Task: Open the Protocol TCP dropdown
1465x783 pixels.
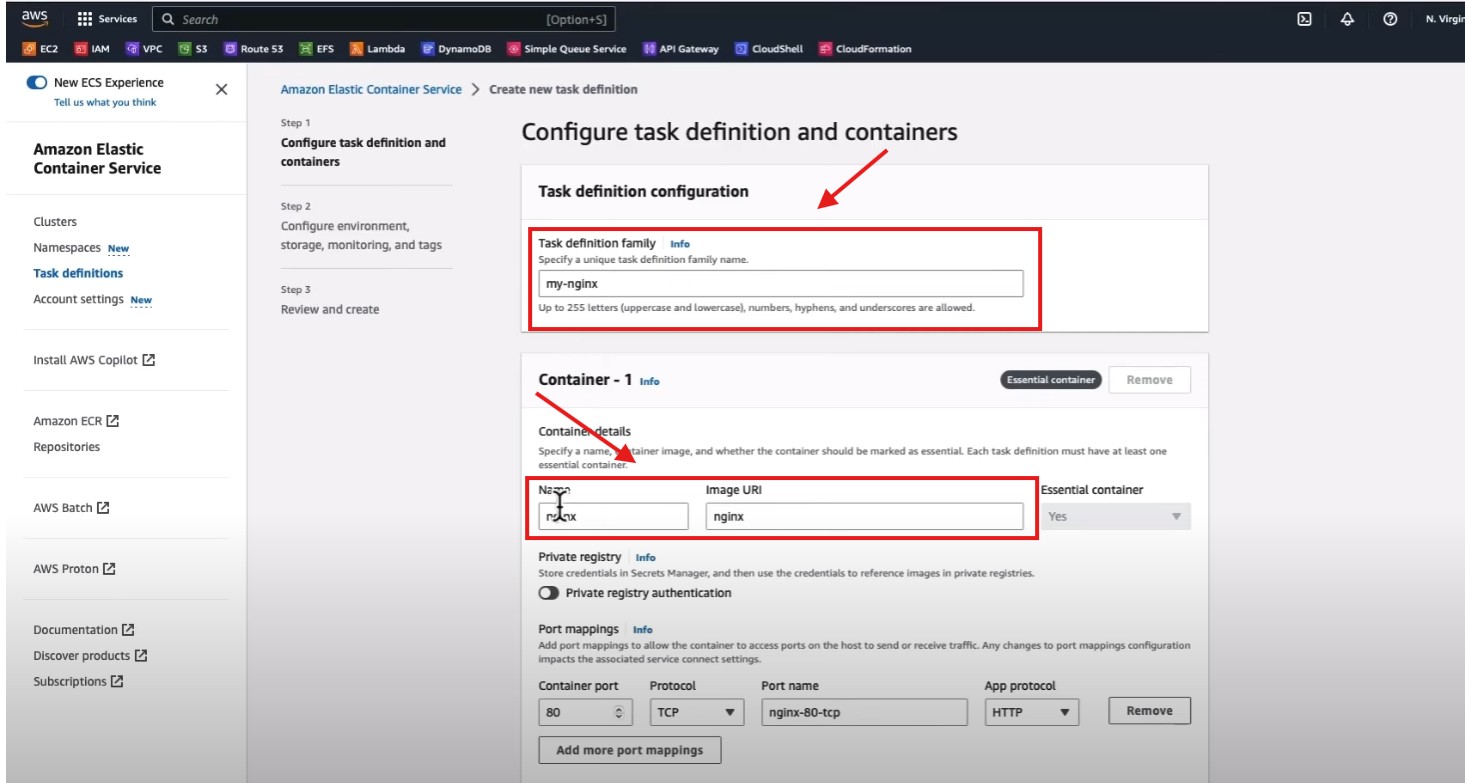Action: pos(696,712)
